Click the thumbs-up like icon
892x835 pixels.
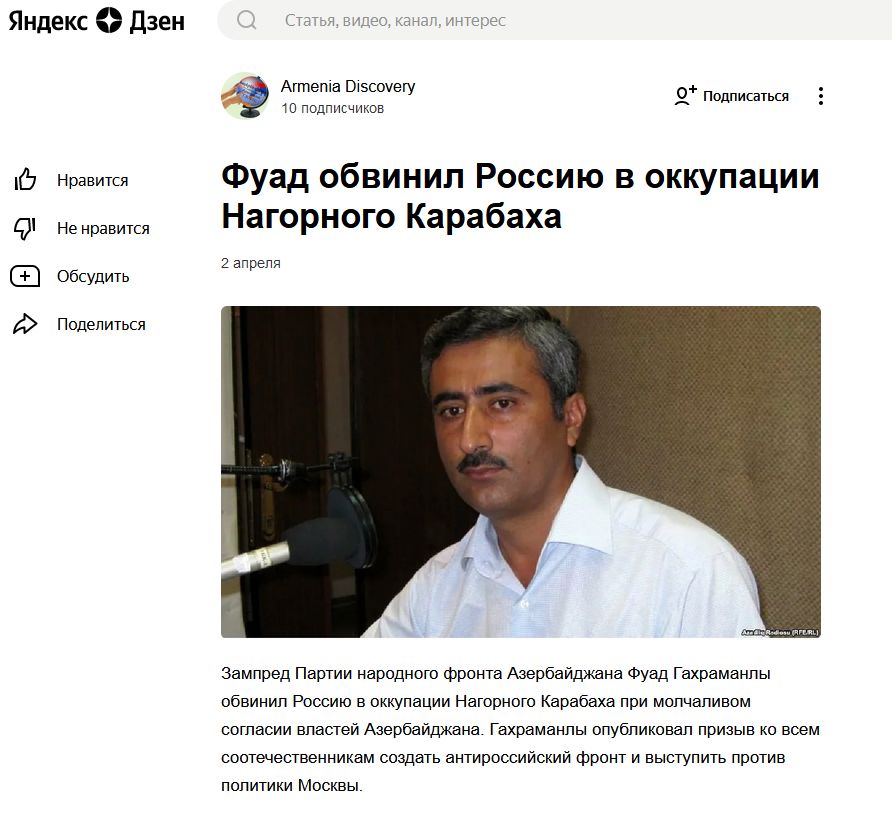[25, 180]
